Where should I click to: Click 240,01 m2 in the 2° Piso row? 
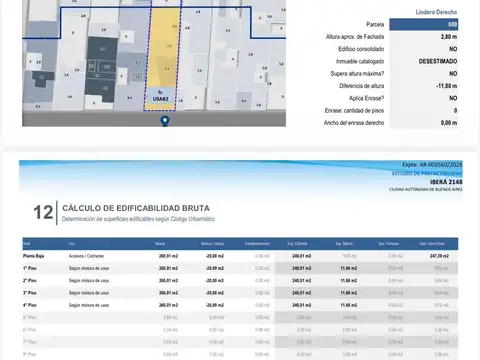301,281
